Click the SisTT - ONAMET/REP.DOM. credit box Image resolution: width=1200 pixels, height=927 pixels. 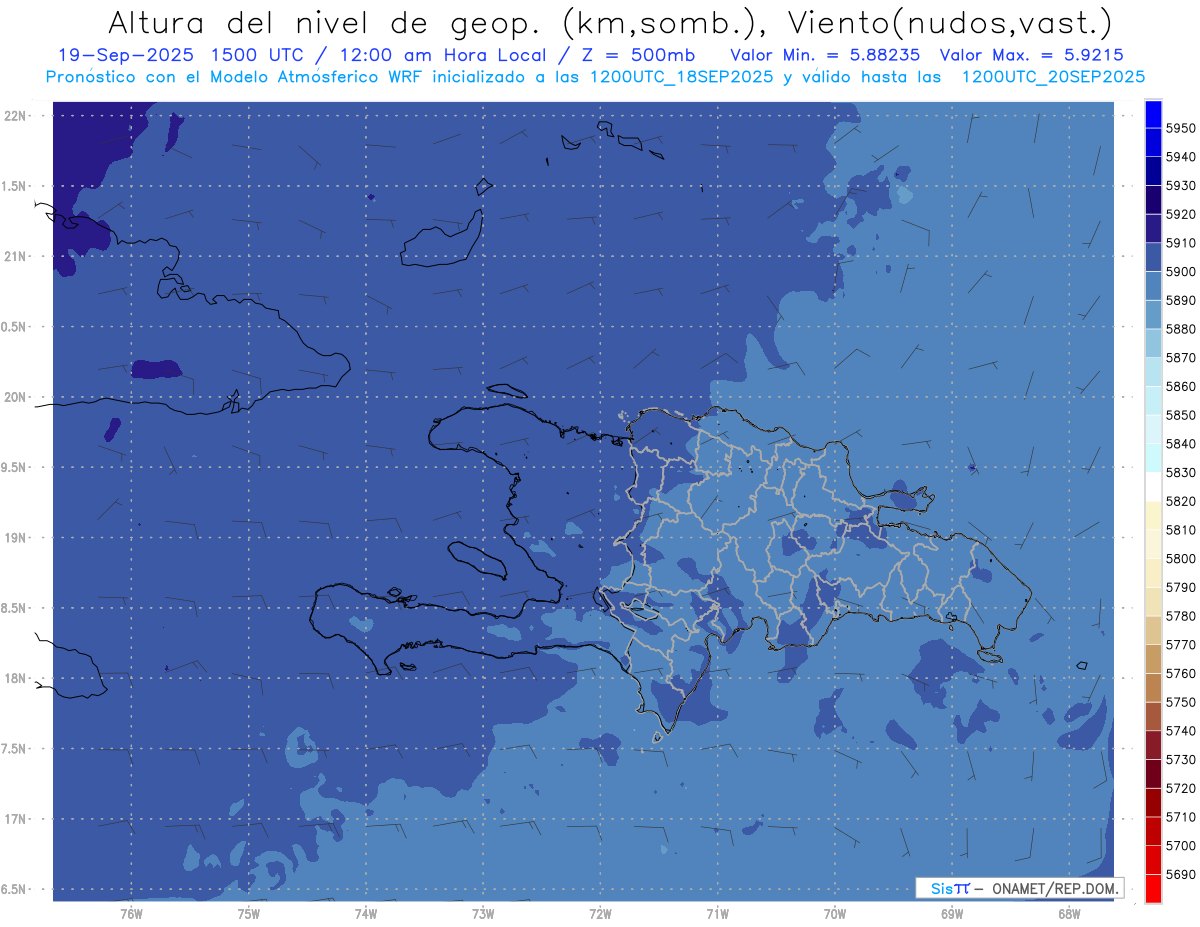[x=1019, y=888]
